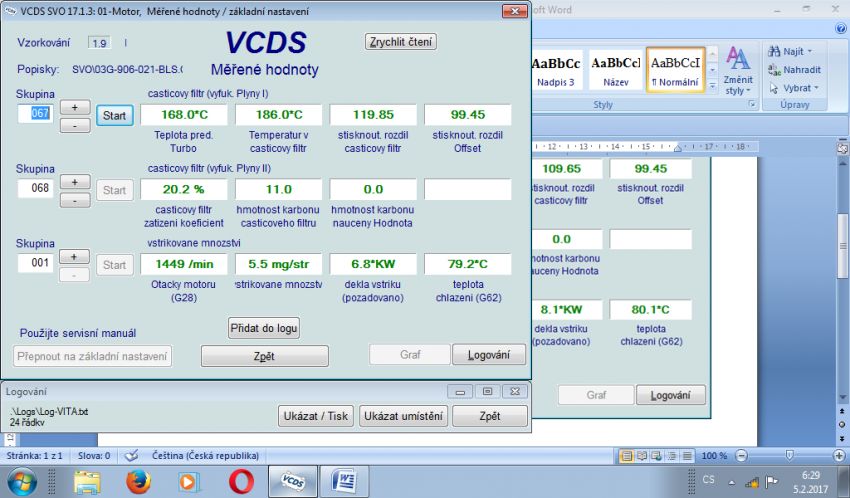Click Slova: 0 word count
The height and width of the screenshot is (498, 850).
(x=94, y=456)
